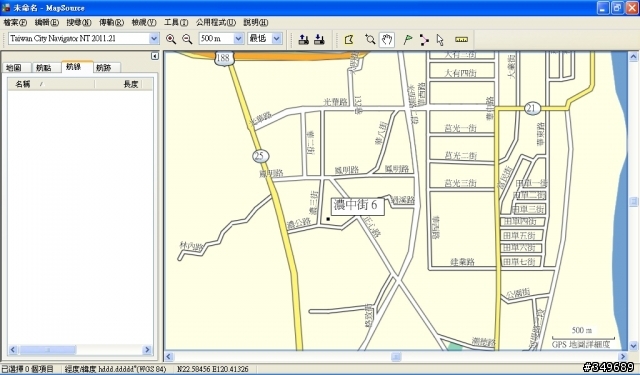
Task: Click the side panel horizontal scrollbar thumb
Action: point(48,350)
